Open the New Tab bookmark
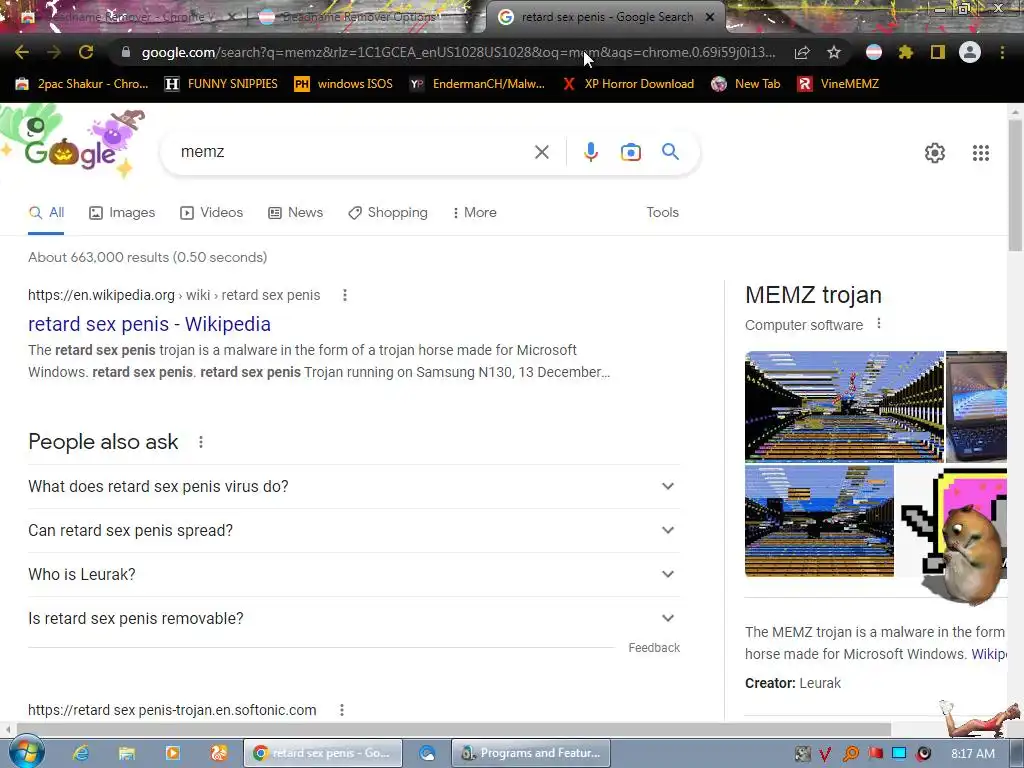Image resolution: width=1024 pixels, height=768 pixels. [x=746, y=84]
